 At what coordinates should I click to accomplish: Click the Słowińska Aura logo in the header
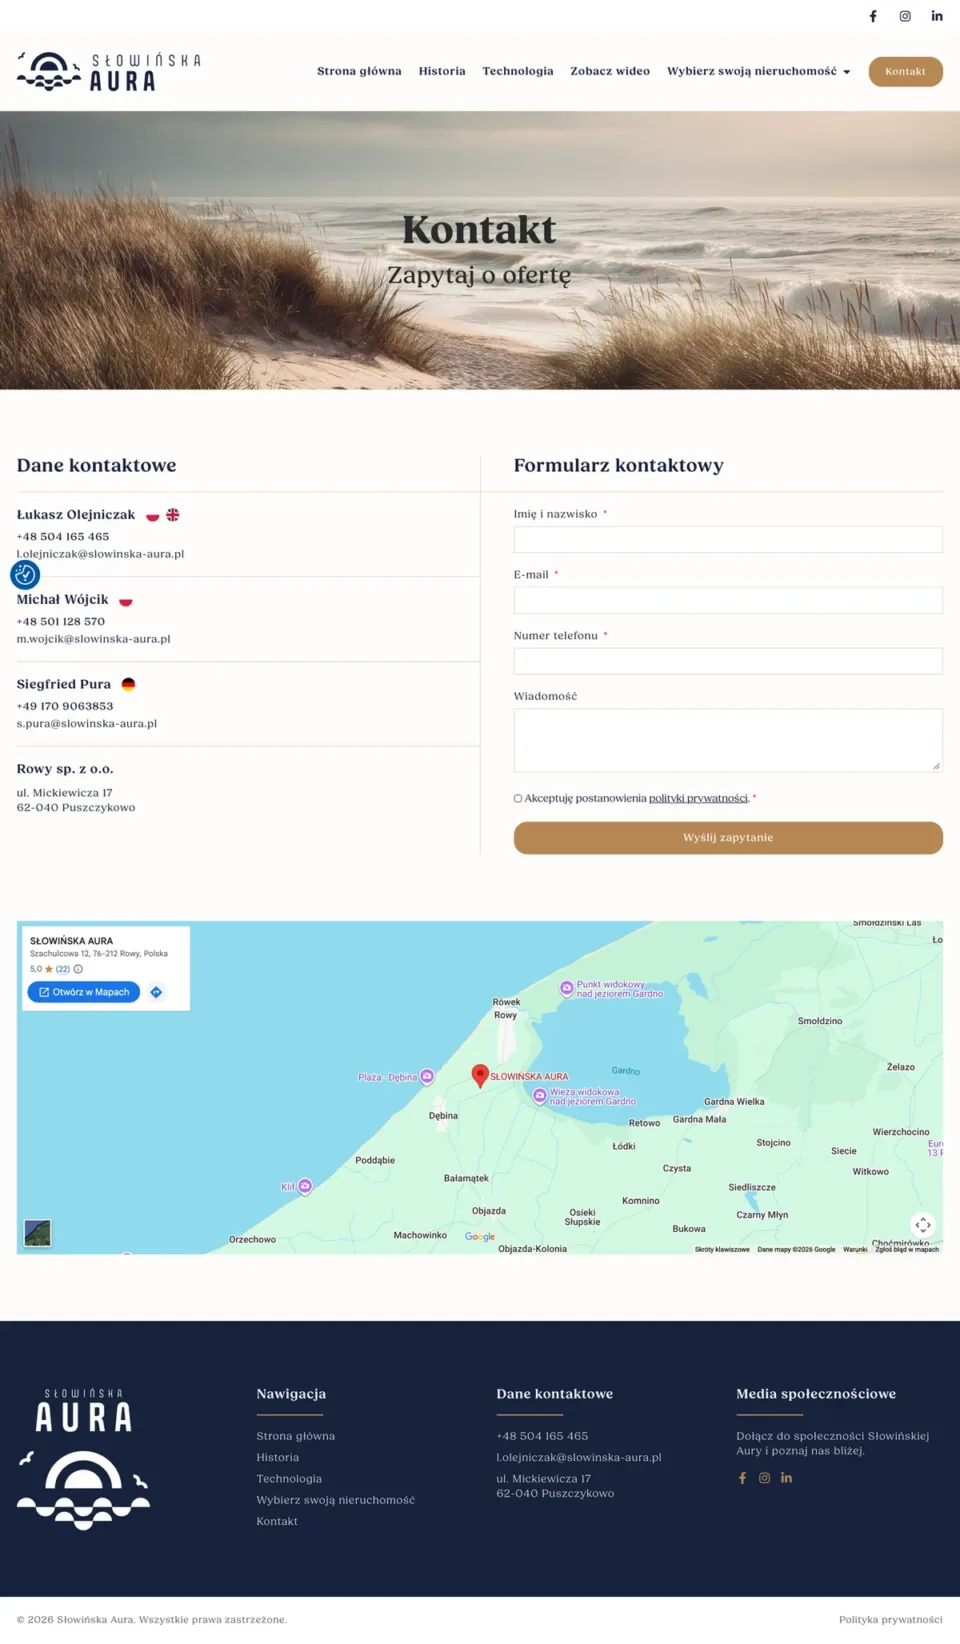(109, 71)
